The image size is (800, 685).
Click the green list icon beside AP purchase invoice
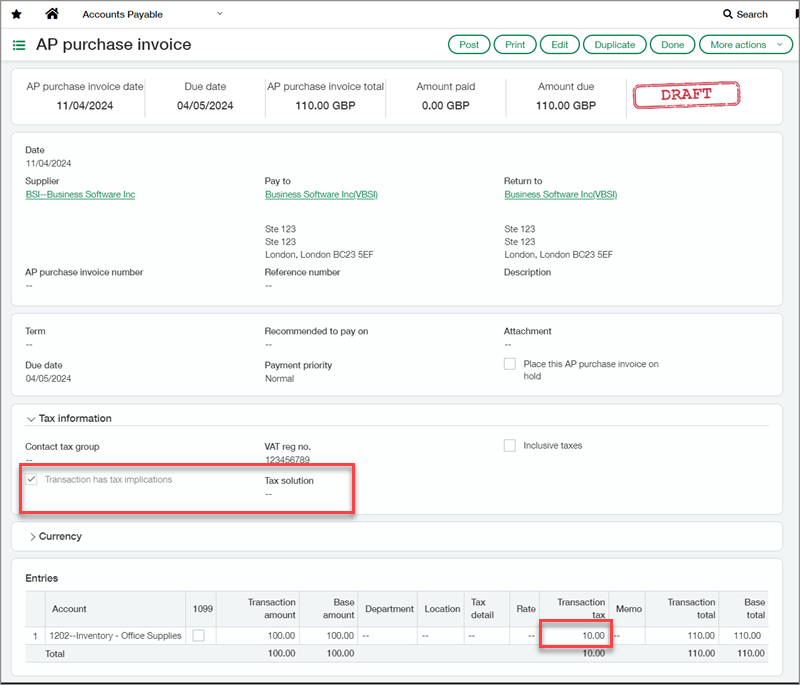point(19,44)
